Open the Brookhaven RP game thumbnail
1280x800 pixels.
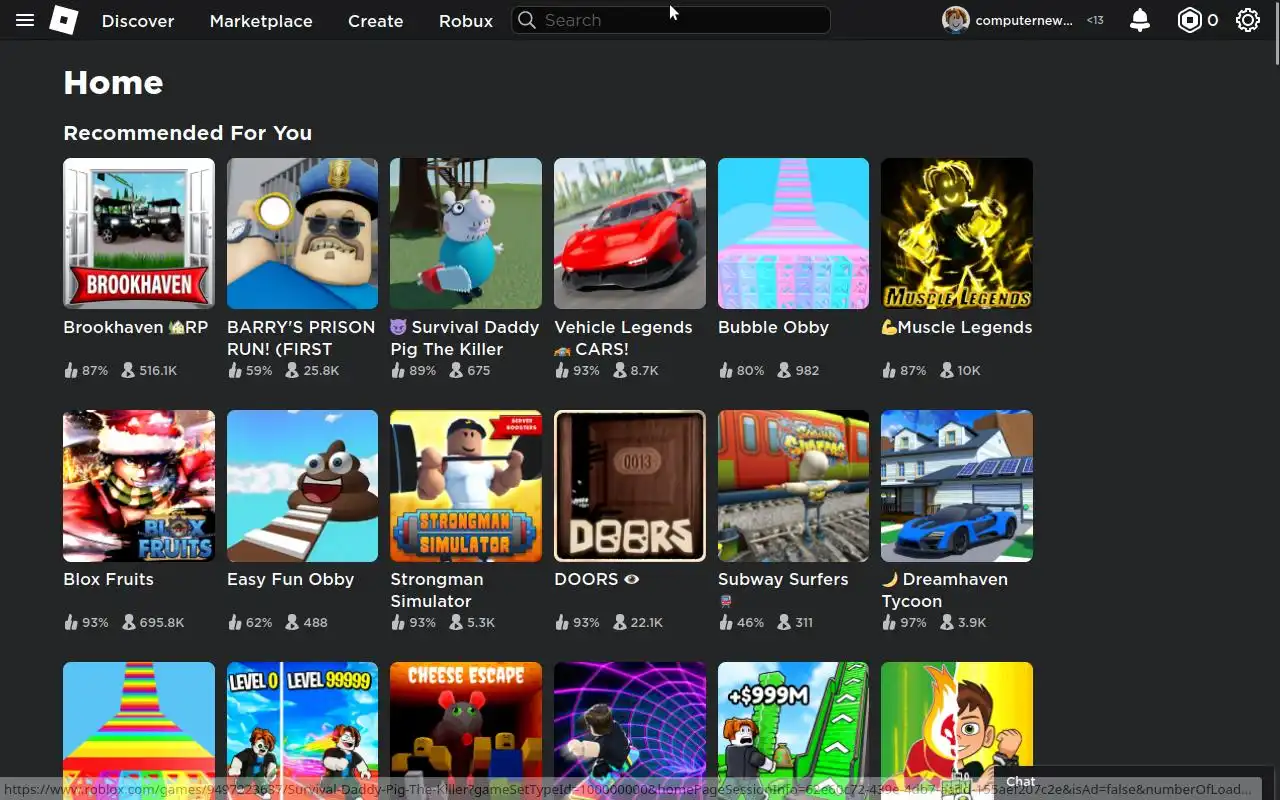point(139,233)
